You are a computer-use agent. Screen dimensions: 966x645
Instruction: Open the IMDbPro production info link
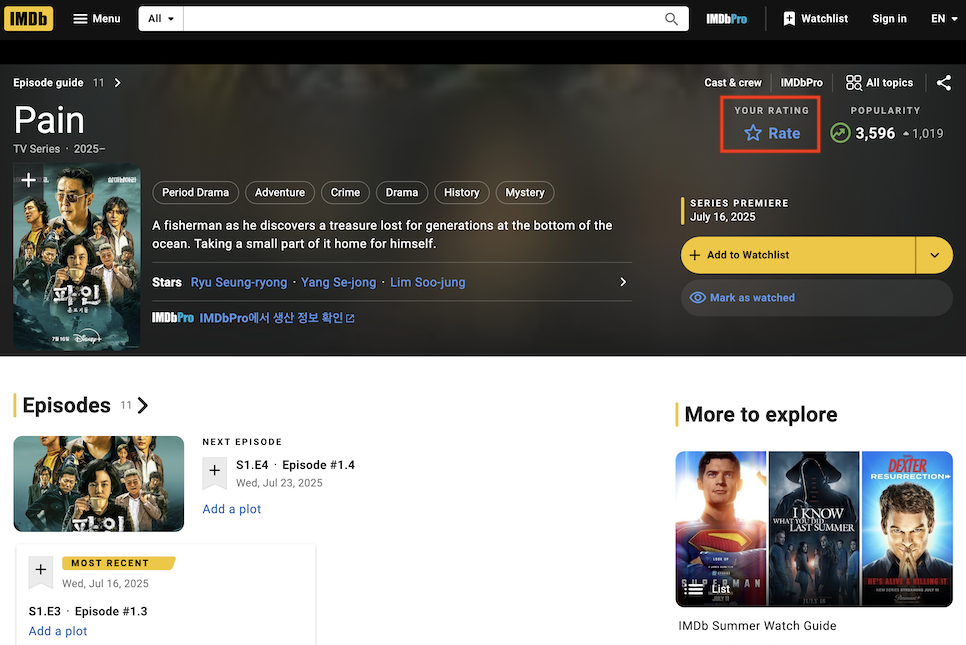pyautogui.click(x=277, y=318)
